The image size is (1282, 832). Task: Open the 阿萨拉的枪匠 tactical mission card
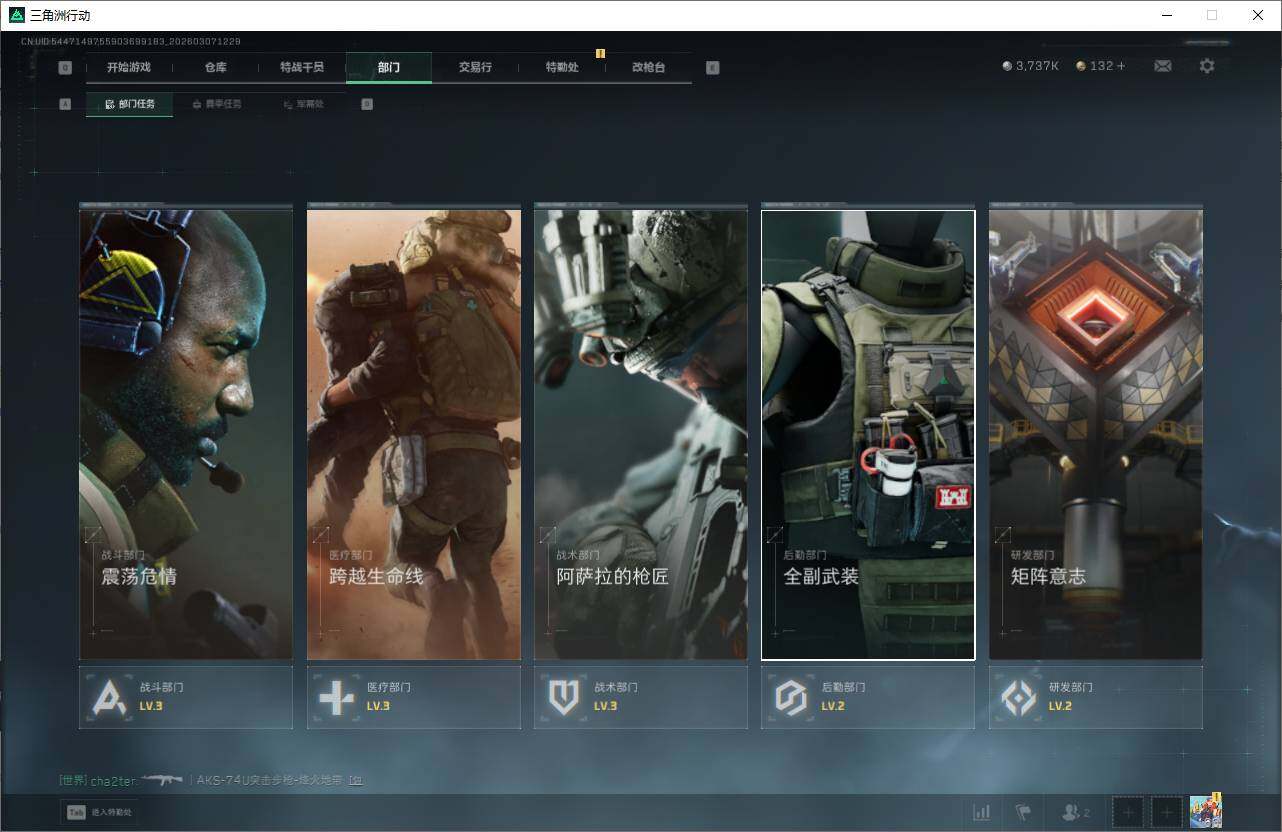(x=641, y=434)
